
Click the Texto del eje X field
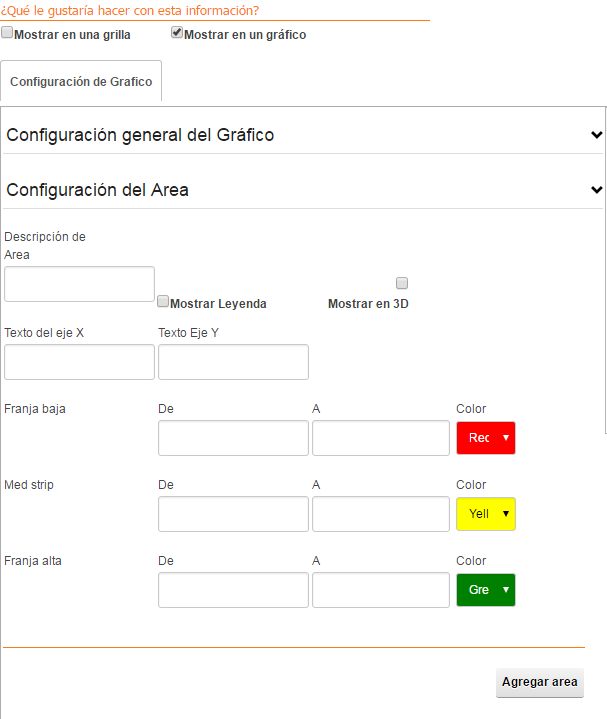point(79,362)
